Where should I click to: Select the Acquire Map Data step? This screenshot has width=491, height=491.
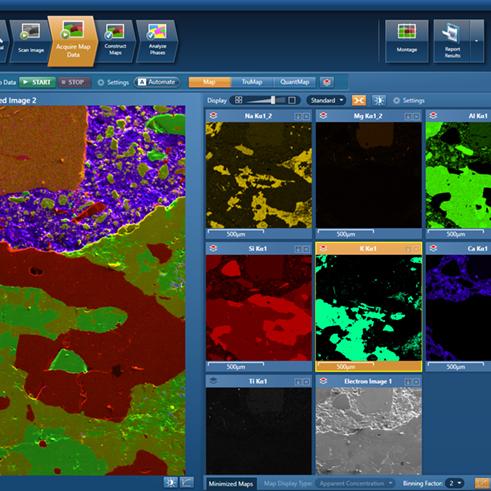73,41
